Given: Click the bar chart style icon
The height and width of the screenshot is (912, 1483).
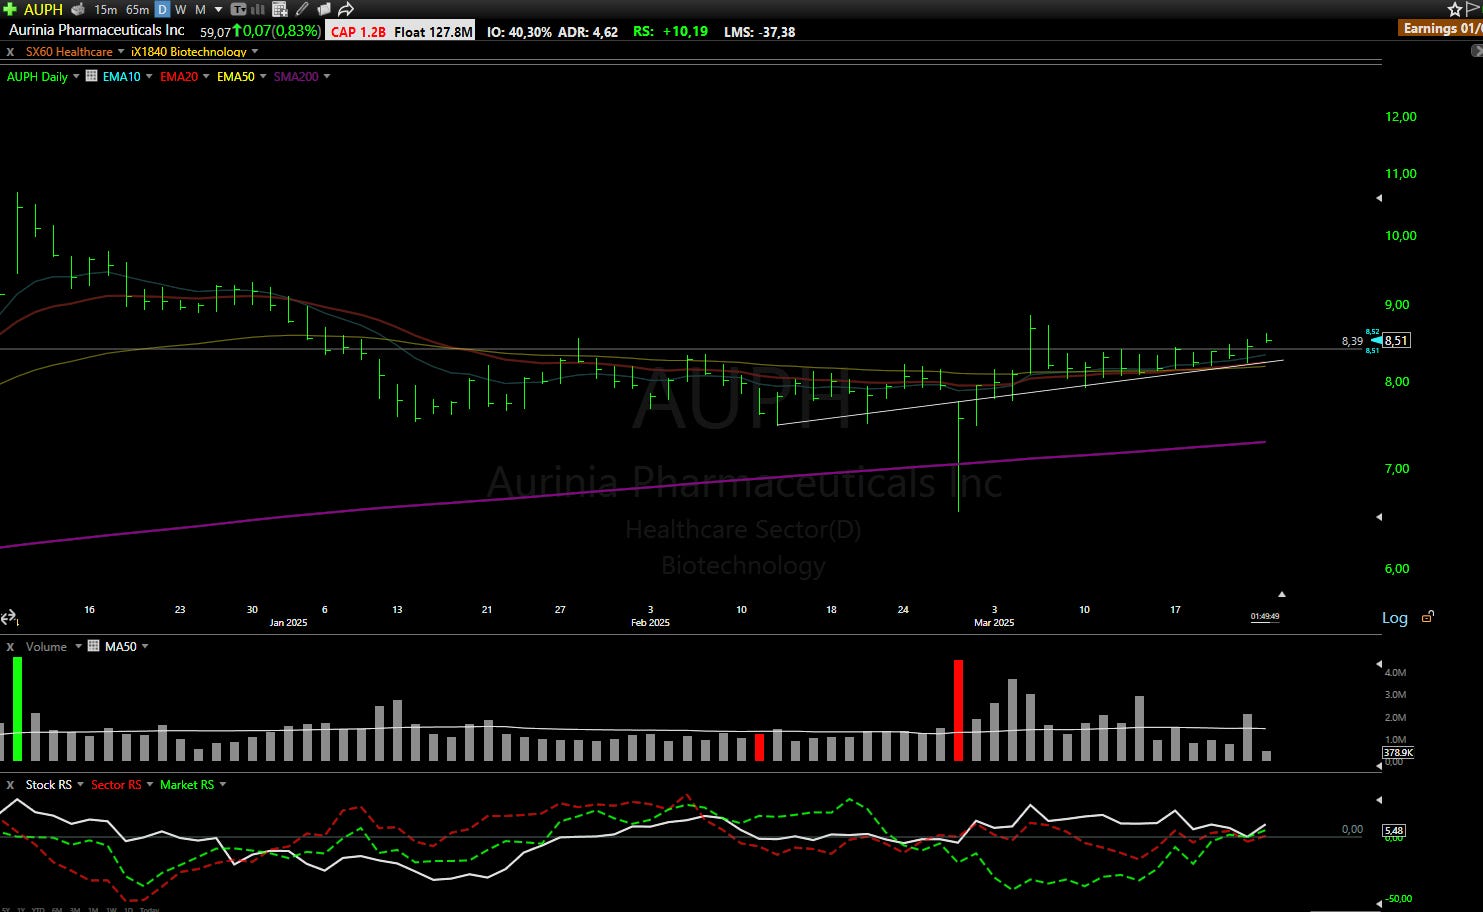Looking at the screenshot, I should [x=258, y=9].
